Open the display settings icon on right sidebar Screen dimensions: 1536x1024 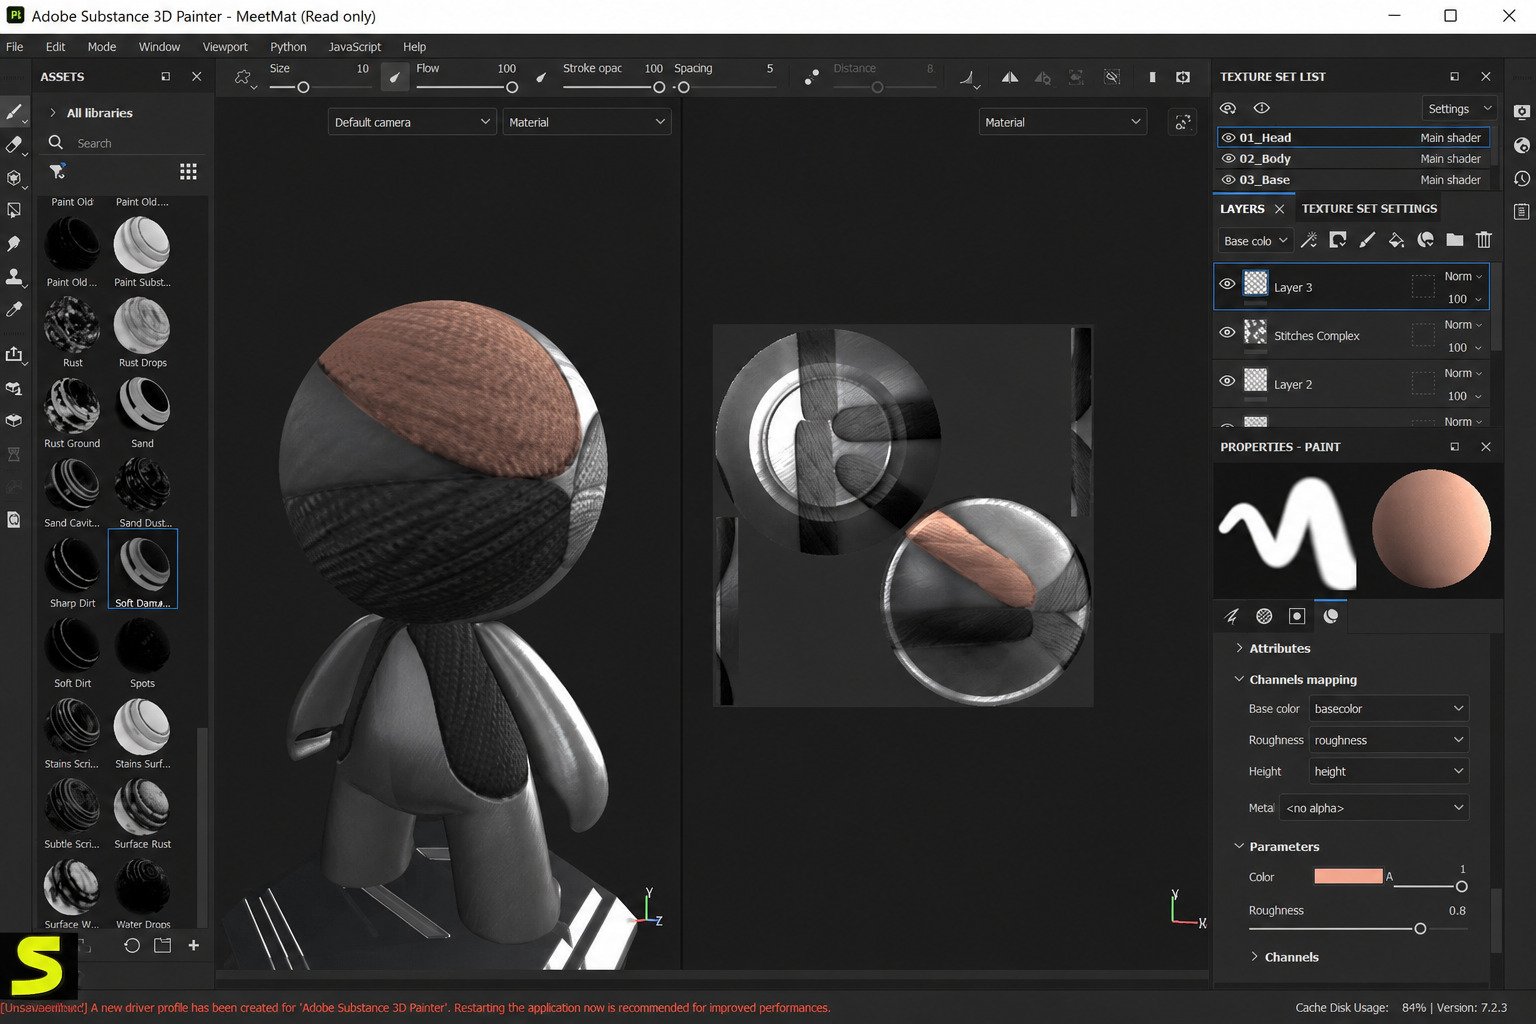(1521, 112)
